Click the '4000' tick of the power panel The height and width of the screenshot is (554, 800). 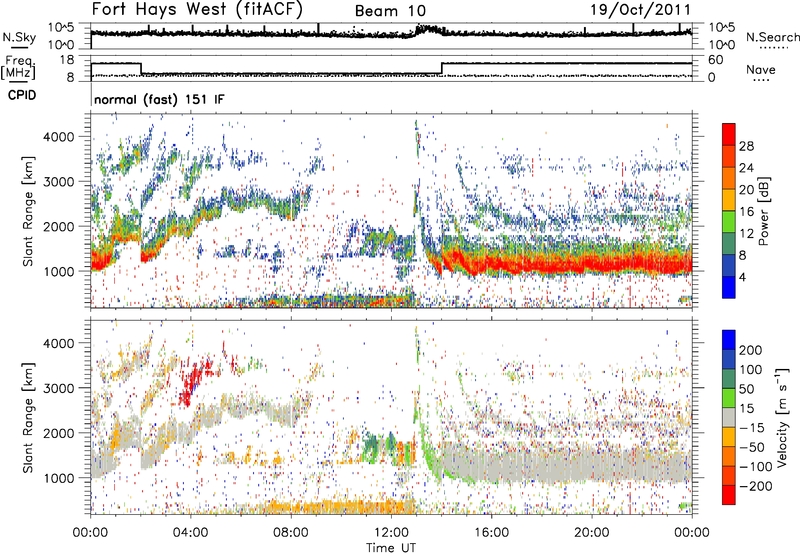[x=58, y=137]
